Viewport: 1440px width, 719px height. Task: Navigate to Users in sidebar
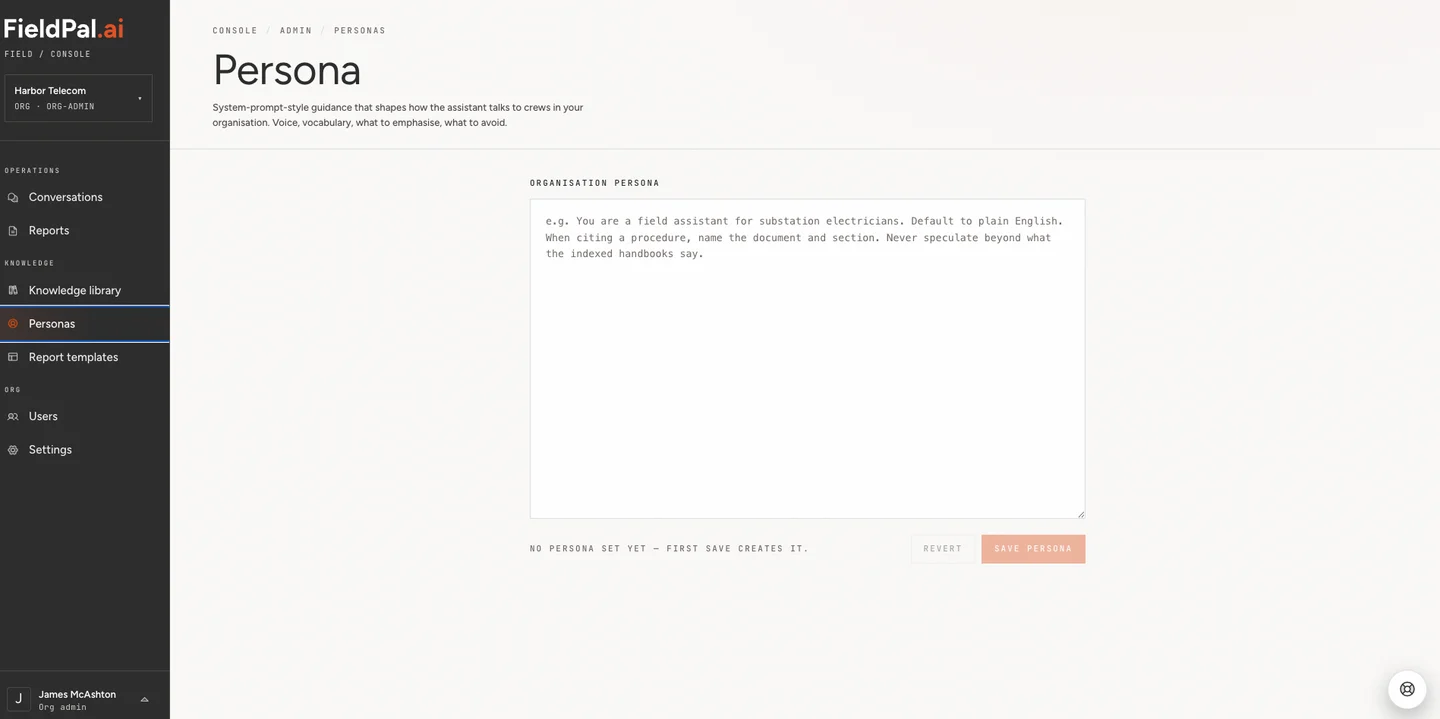tap(85, 417)
